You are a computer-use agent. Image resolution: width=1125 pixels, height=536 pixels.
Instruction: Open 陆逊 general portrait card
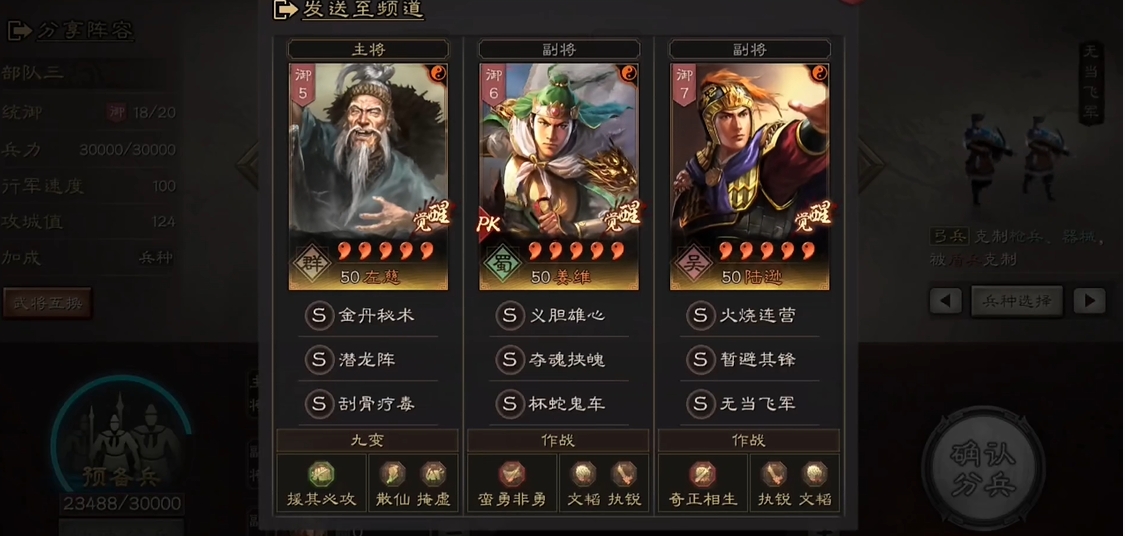(750, 177)
